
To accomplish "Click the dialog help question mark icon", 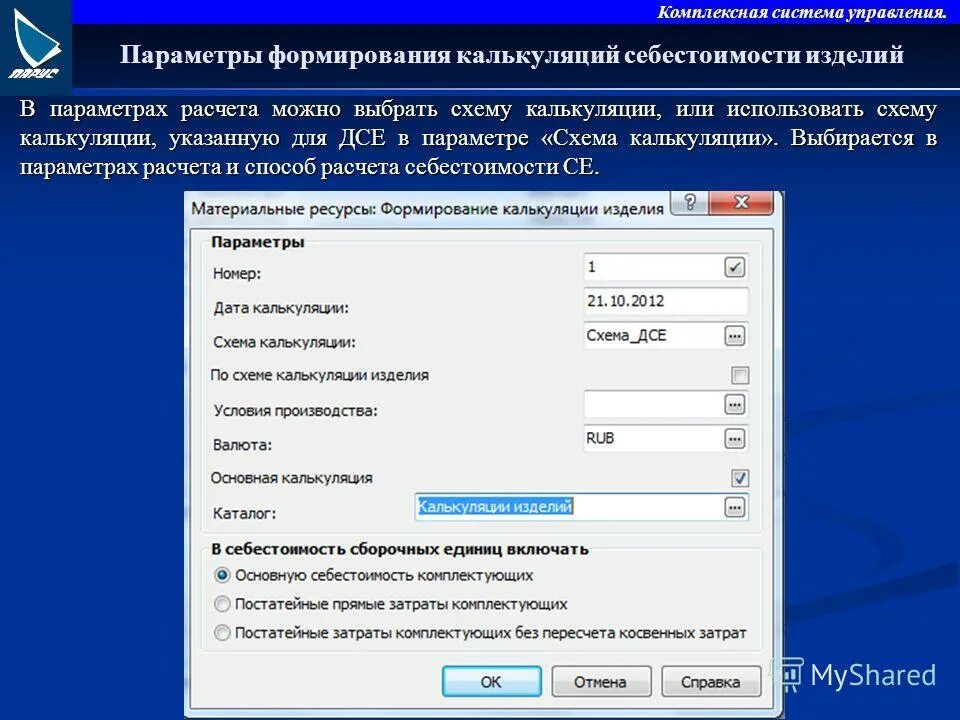I will pyautogui.click(x=690, y=203).
